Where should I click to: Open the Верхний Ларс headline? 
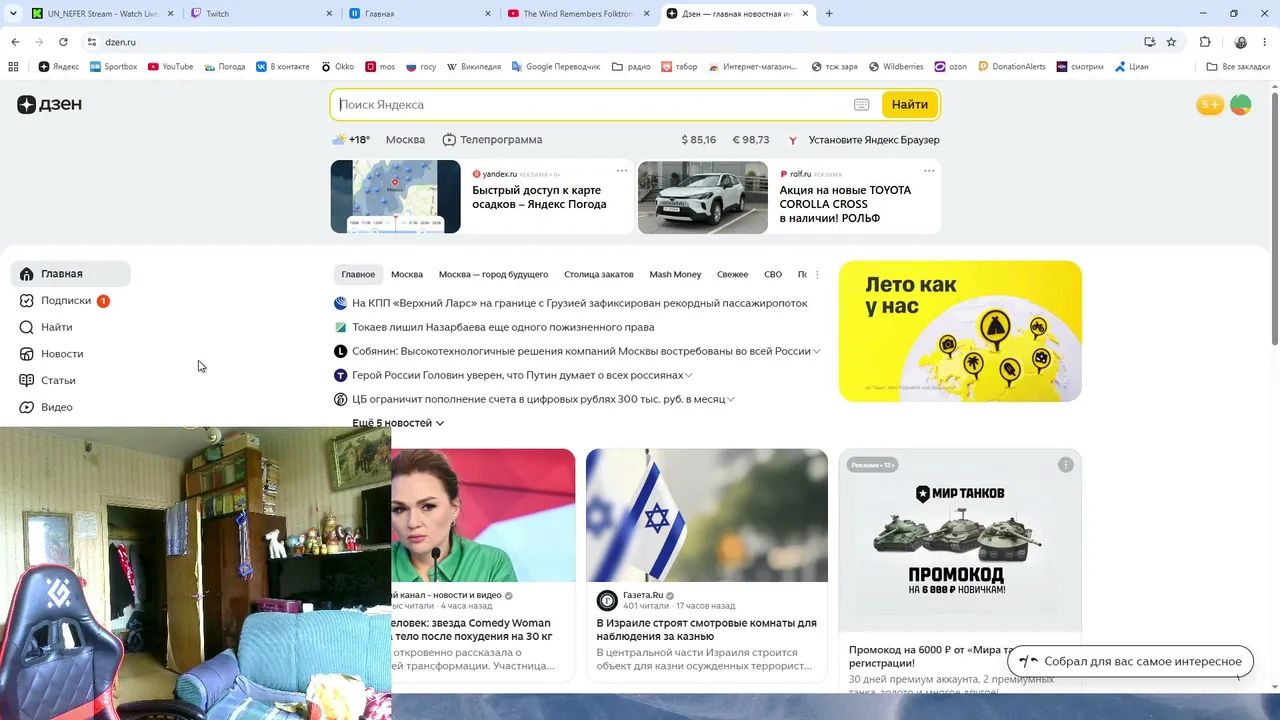click(x=579, y=303)
